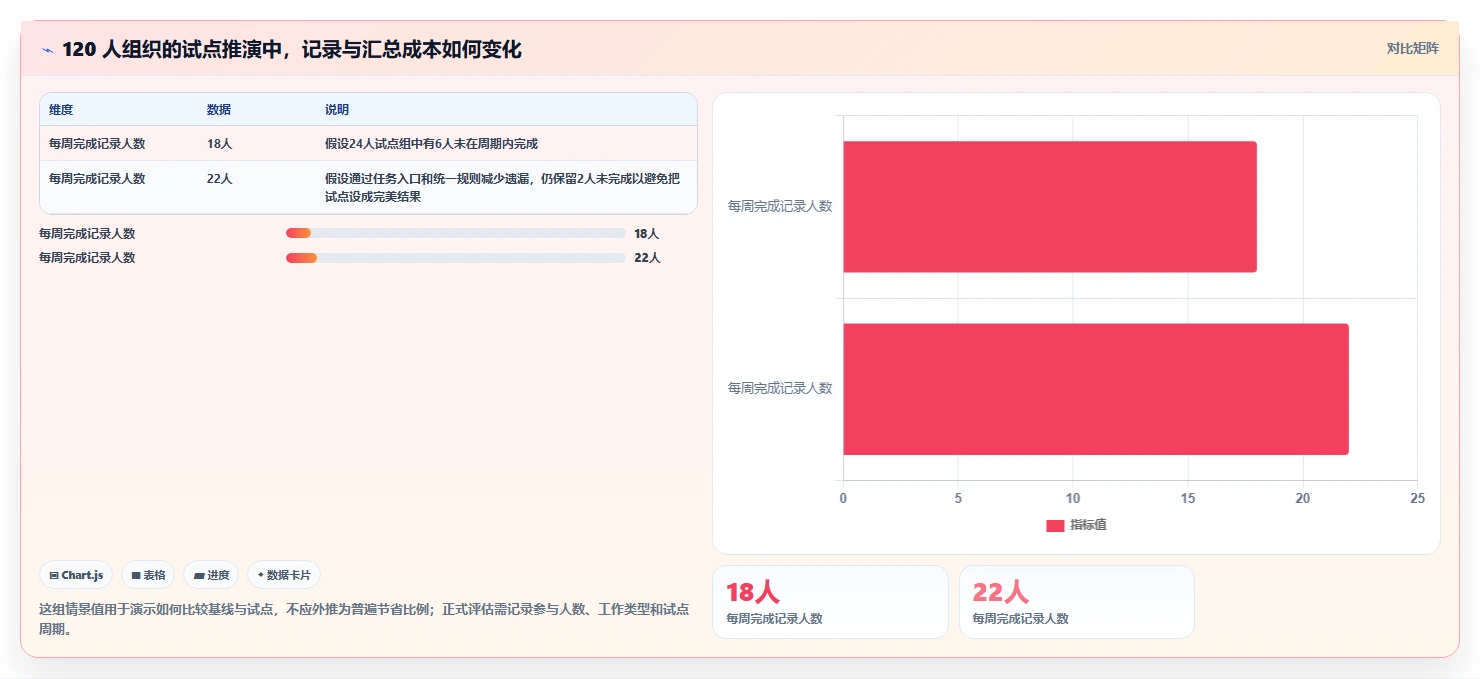Image resolution: width=1480 pixels, height=679 pixels.
Task: Click the chart bar reaching 22
Action: 1096,389
